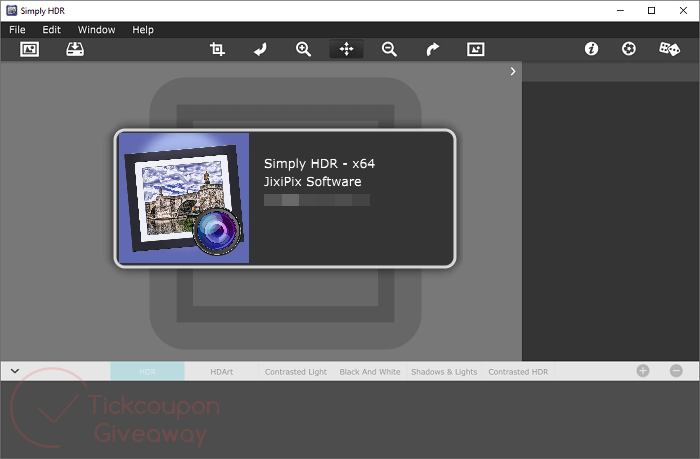
Task: Click the open image icon at toolbar start
Action: [29, 49]
